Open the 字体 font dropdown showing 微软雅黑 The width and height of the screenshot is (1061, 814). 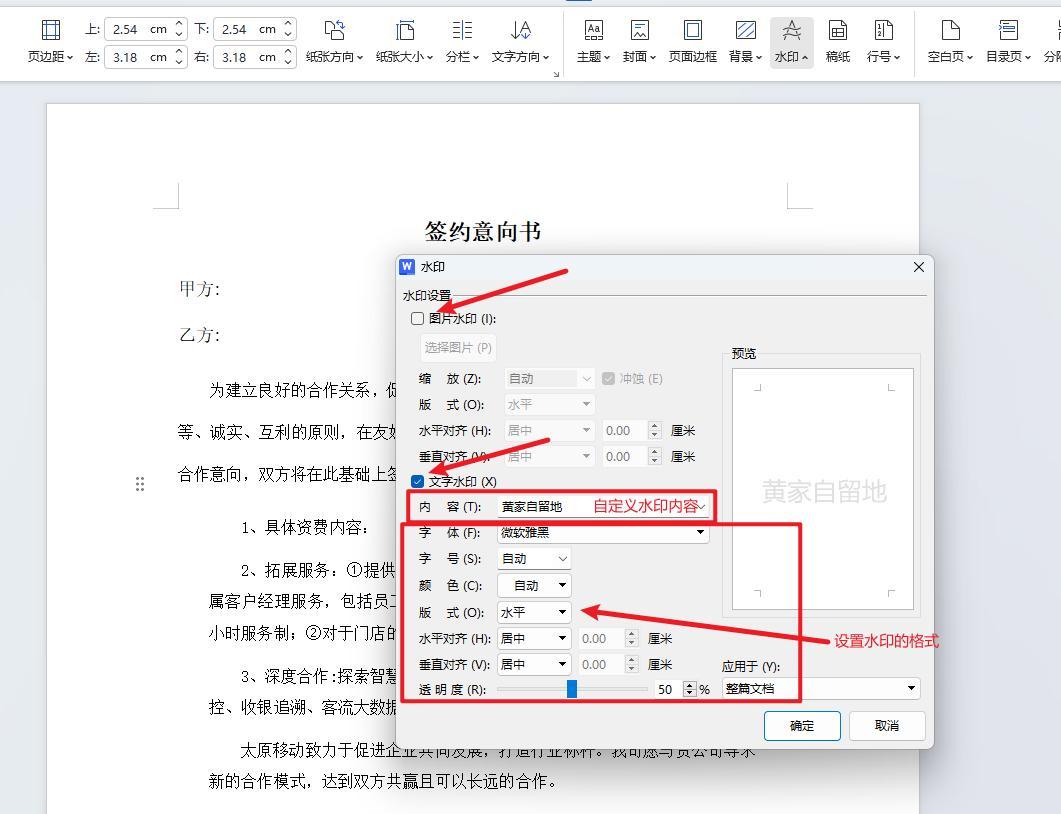[603, 533]
